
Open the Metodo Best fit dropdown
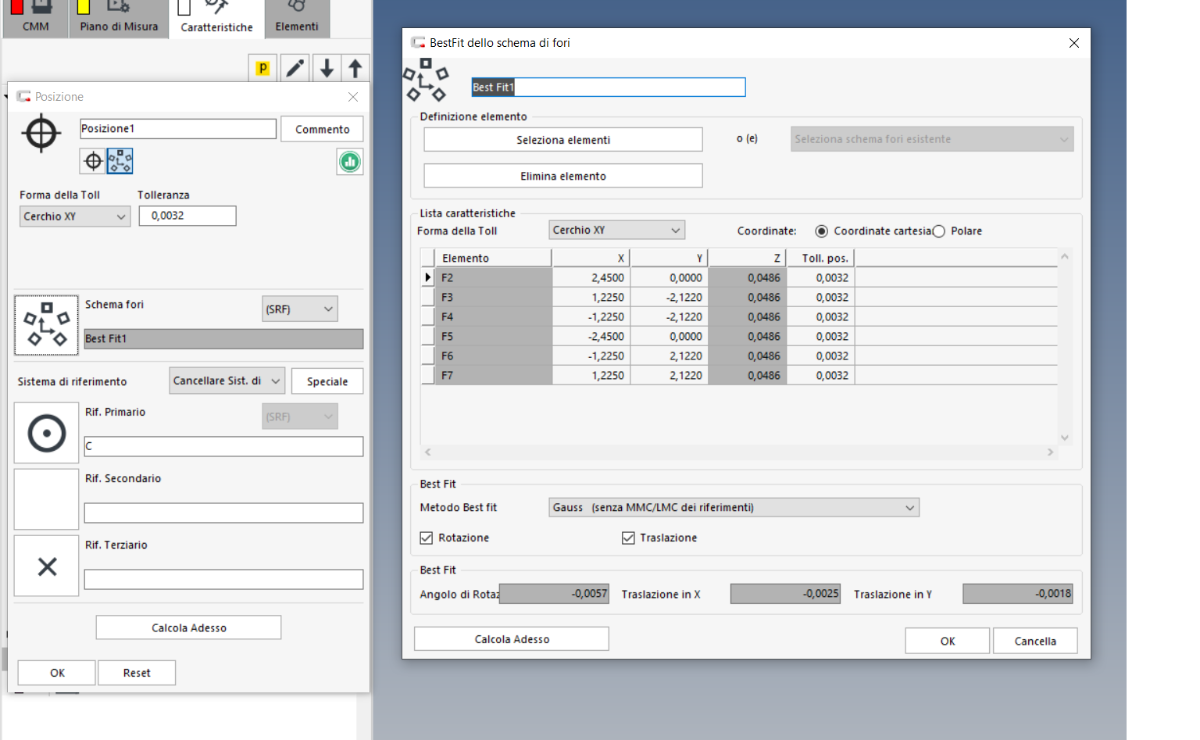click(x=733, y=508)
